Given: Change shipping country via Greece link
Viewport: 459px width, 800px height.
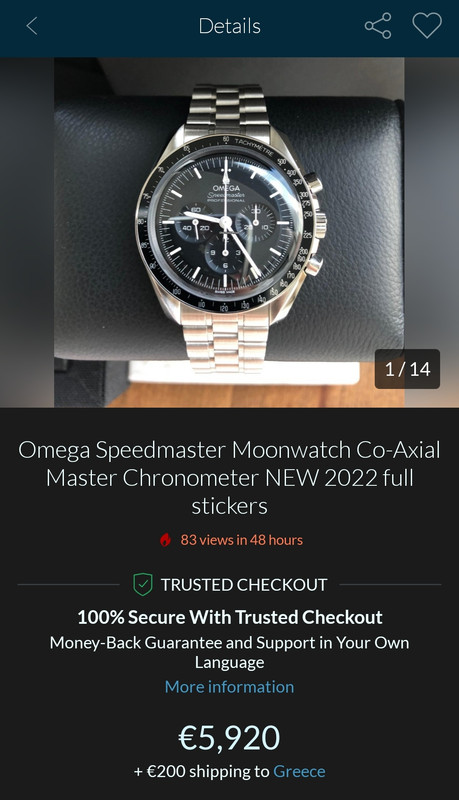Looking at the screenshot, I should point(299,771).
